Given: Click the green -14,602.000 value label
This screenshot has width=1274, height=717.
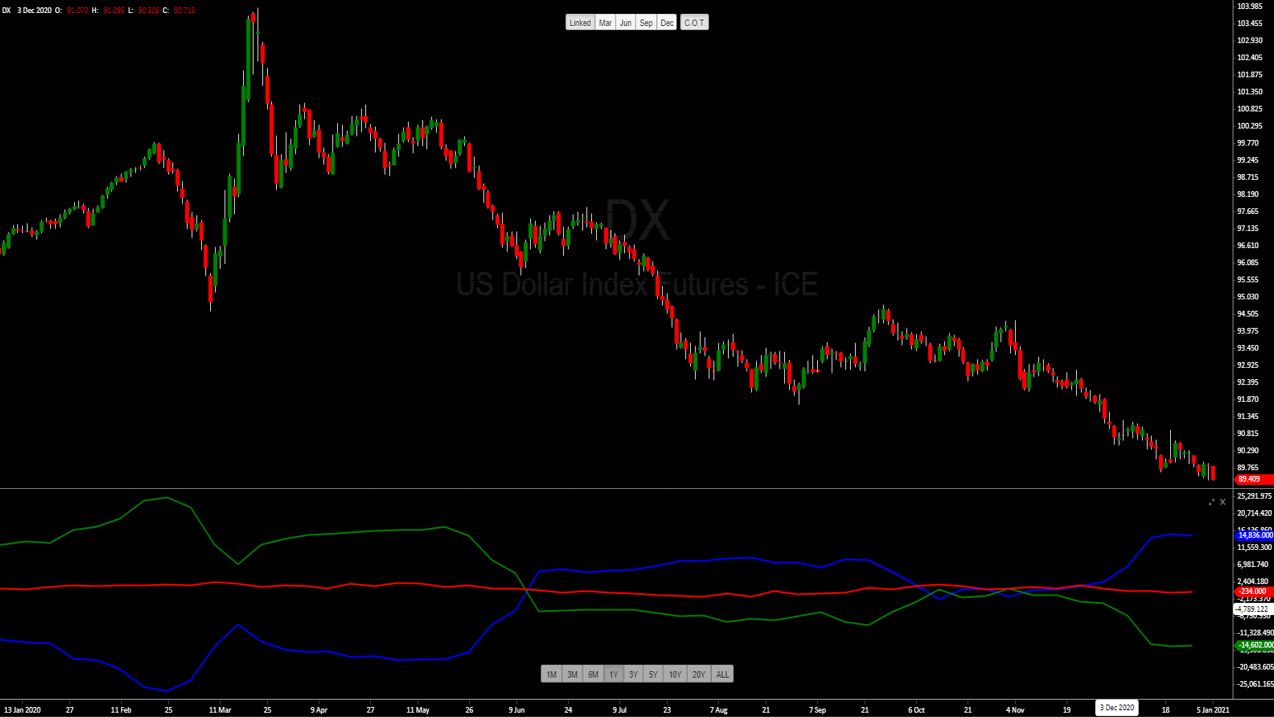Looking at the screenshot, I should tap(1254, 645).
